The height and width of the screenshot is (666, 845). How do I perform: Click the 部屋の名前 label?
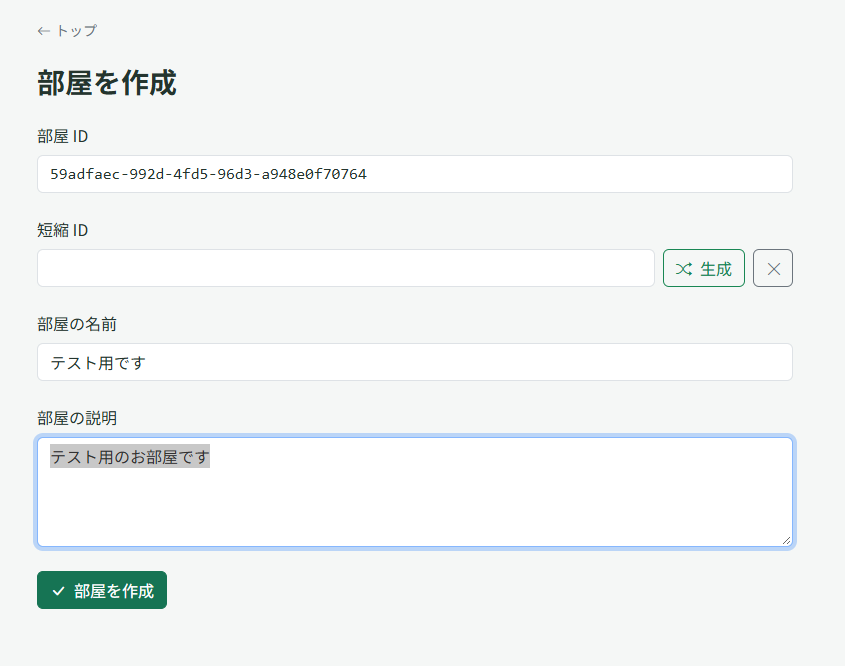point(77,324)
